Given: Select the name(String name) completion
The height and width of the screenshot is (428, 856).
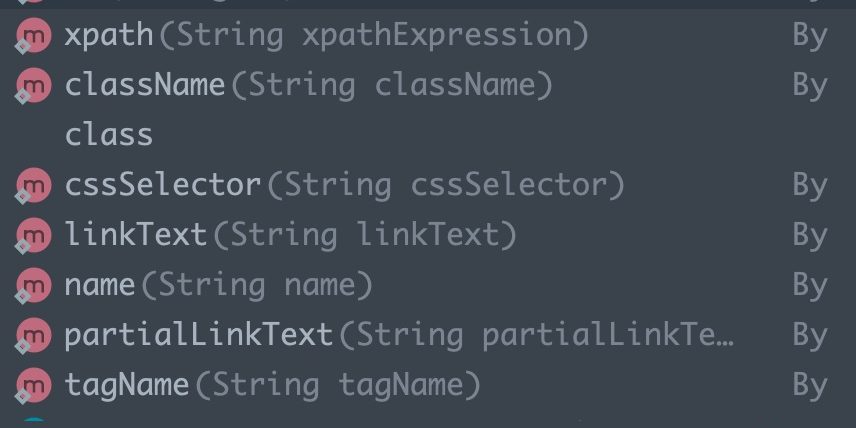Looking at the screenshot, I should pos(428,286).
